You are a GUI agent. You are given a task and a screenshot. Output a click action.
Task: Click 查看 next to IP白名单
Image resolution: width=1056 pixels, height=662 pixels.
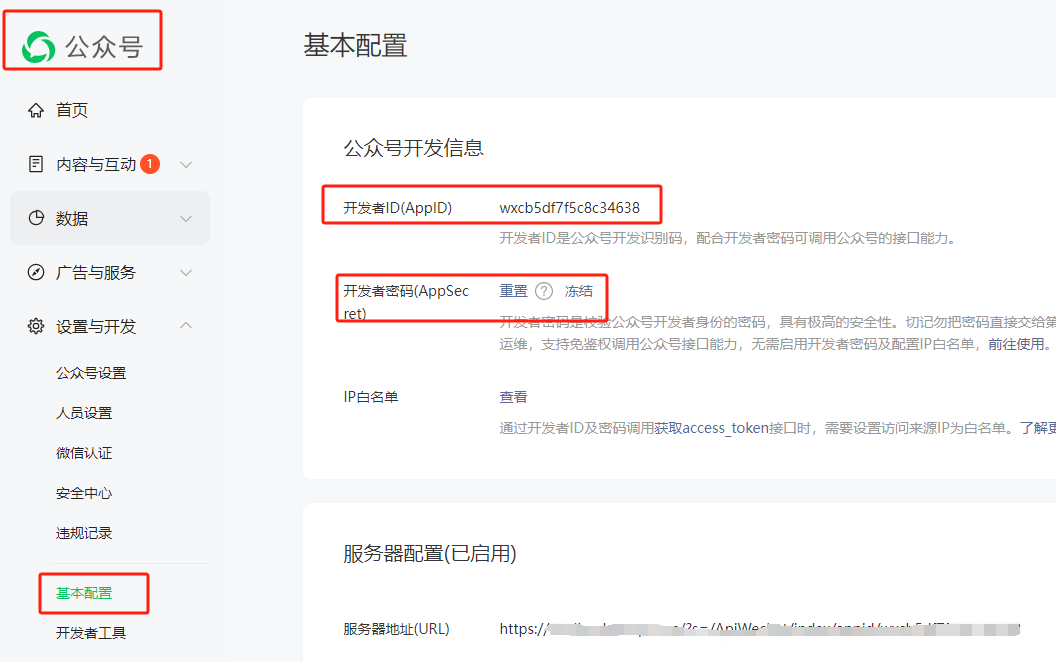tap(513, 397)
